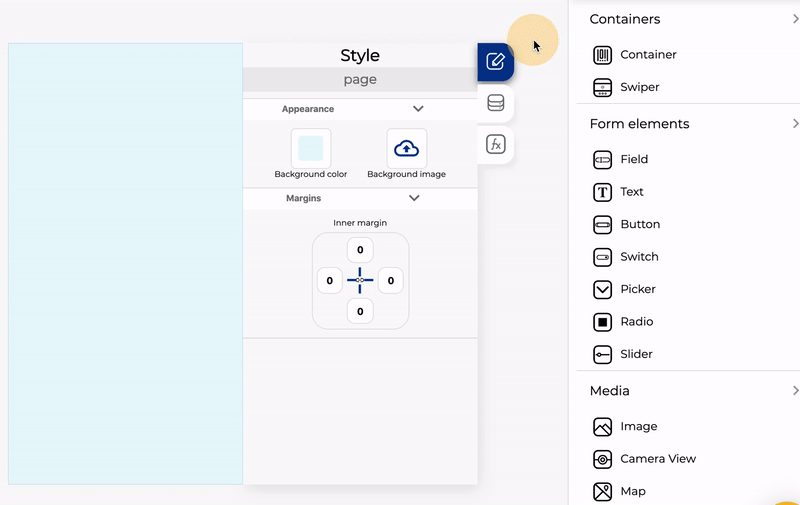Select the Slider component icon

click(603, 355)
